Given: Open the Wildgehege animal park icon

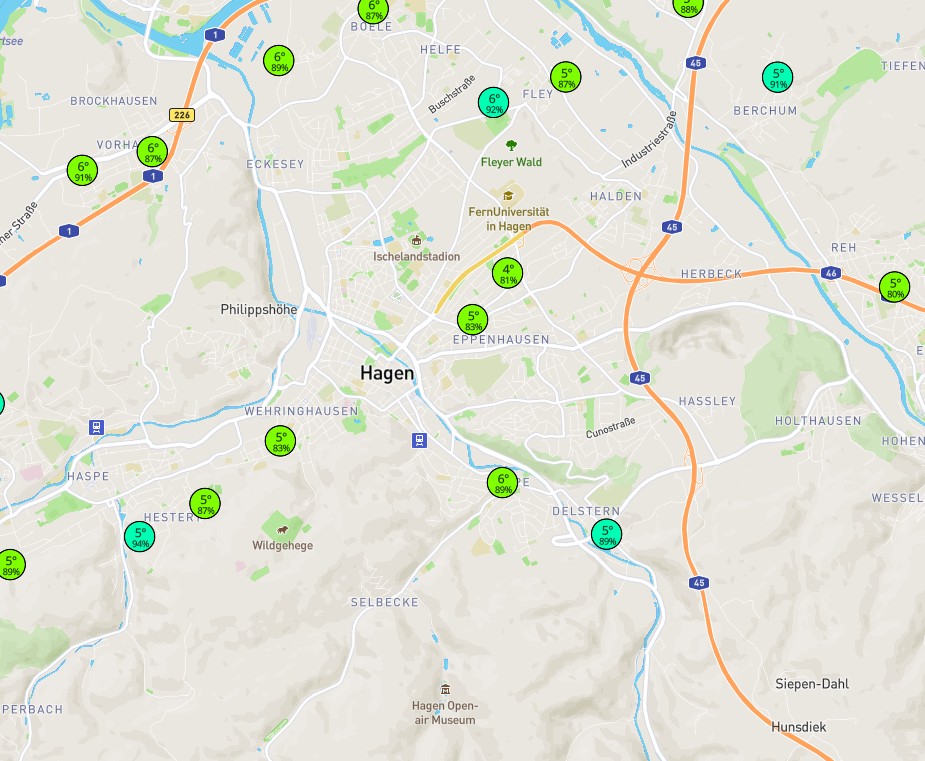Looking at the screenshot, I should point(283,529).
